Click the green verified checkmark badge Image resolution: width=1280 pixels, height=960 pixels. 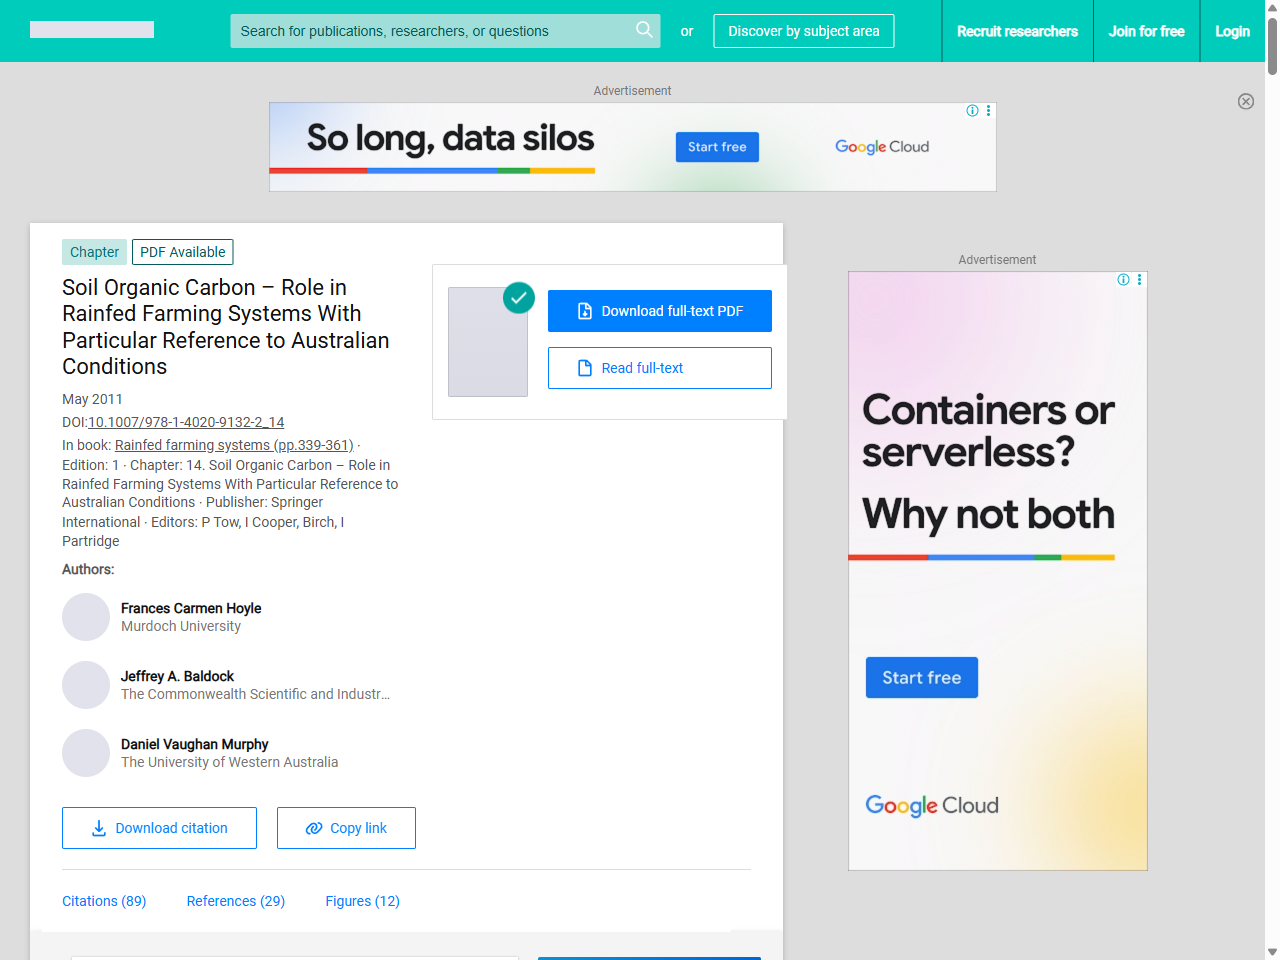point(518,297)
